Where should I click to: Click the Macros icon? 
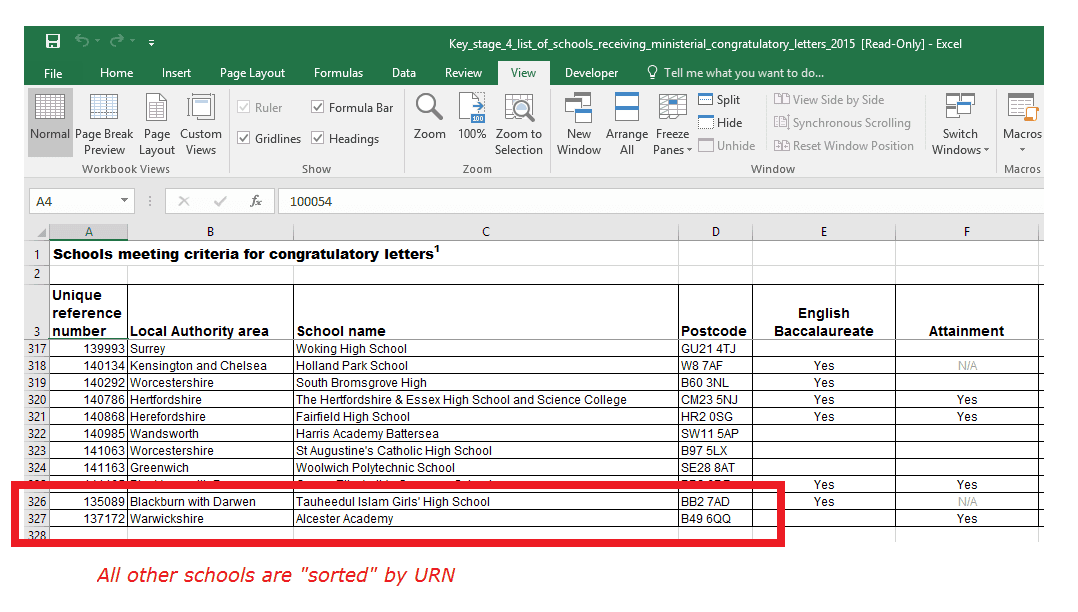tap(1022, 108)
